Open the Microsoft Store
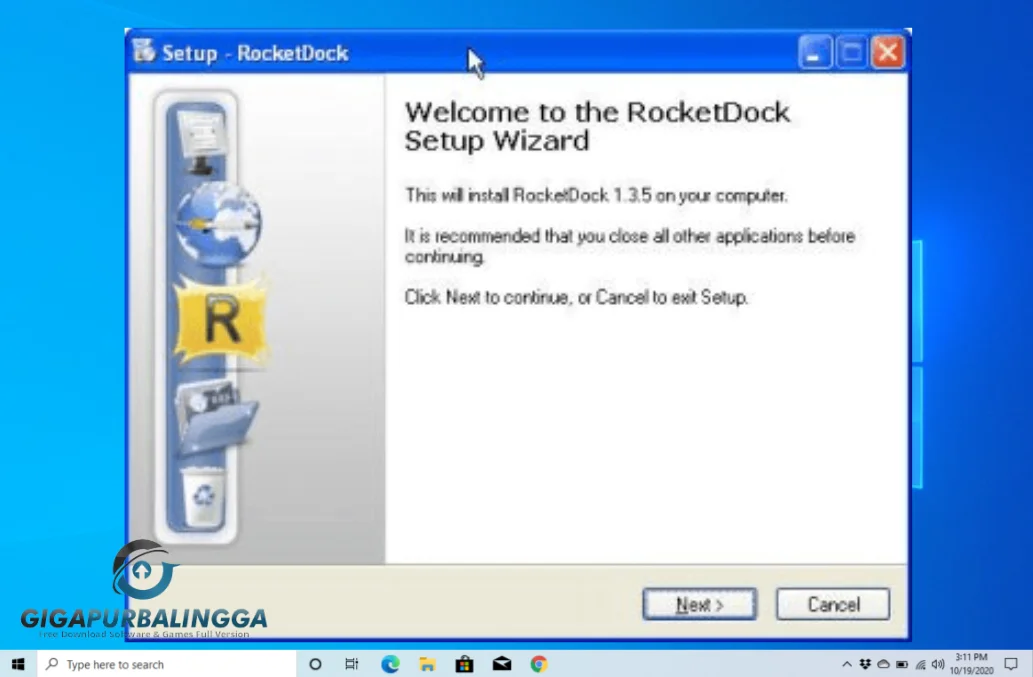 click(464, 664)
